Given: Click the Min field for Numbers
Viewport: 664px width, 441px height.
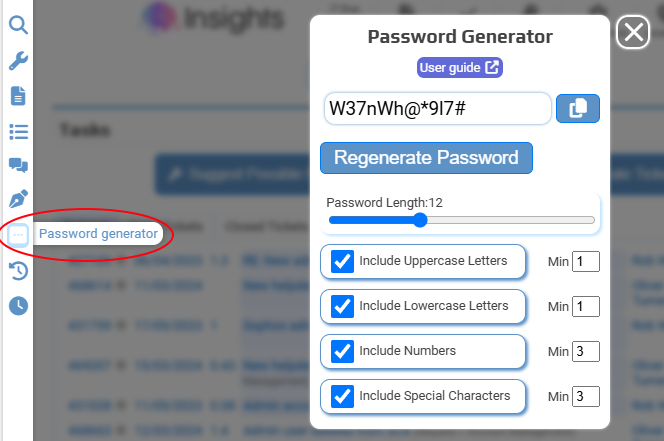Looking at the screenshot, I should (586, 351).
